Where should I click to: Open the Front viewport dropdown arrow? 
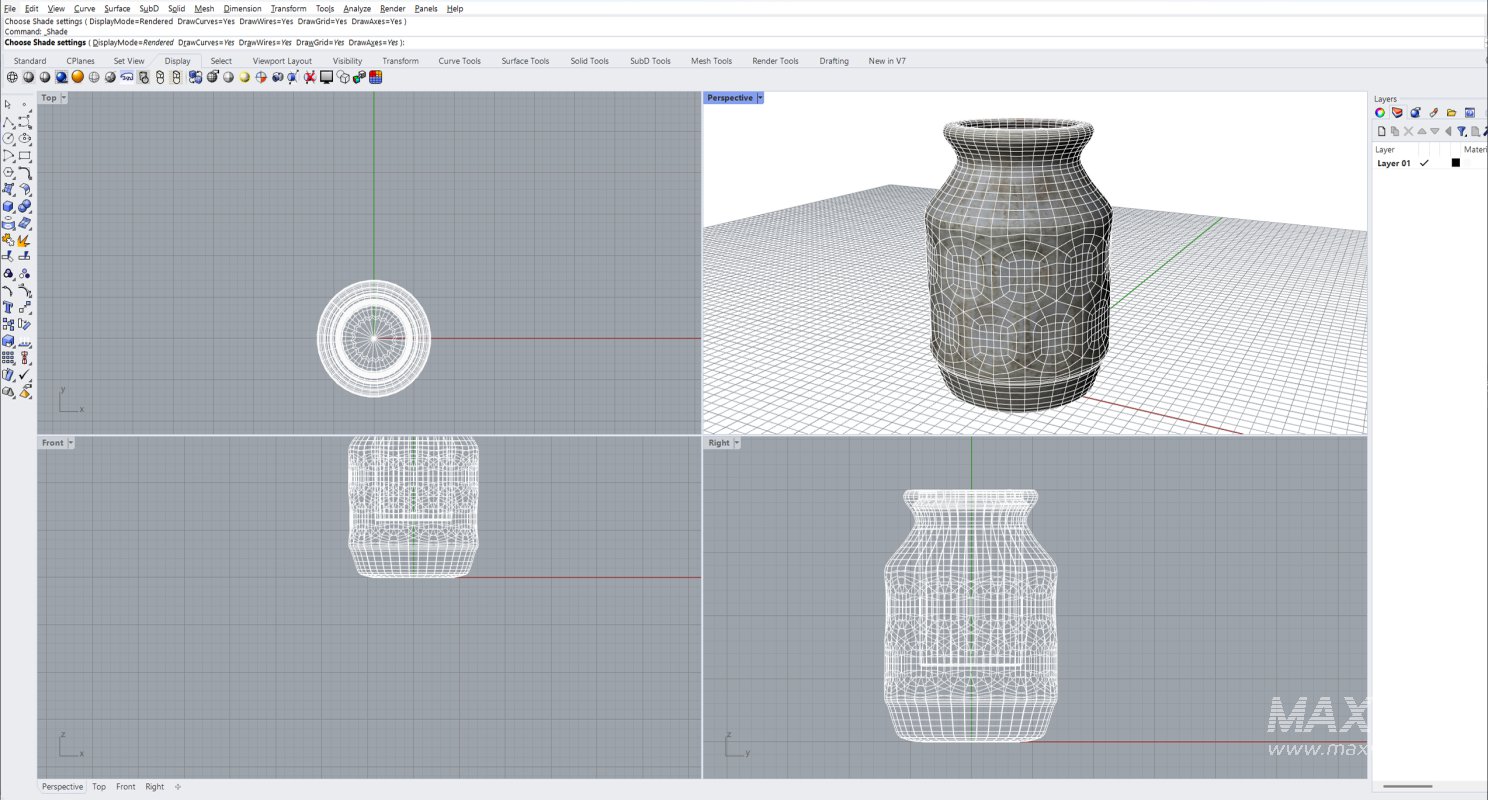coord(70,442)
